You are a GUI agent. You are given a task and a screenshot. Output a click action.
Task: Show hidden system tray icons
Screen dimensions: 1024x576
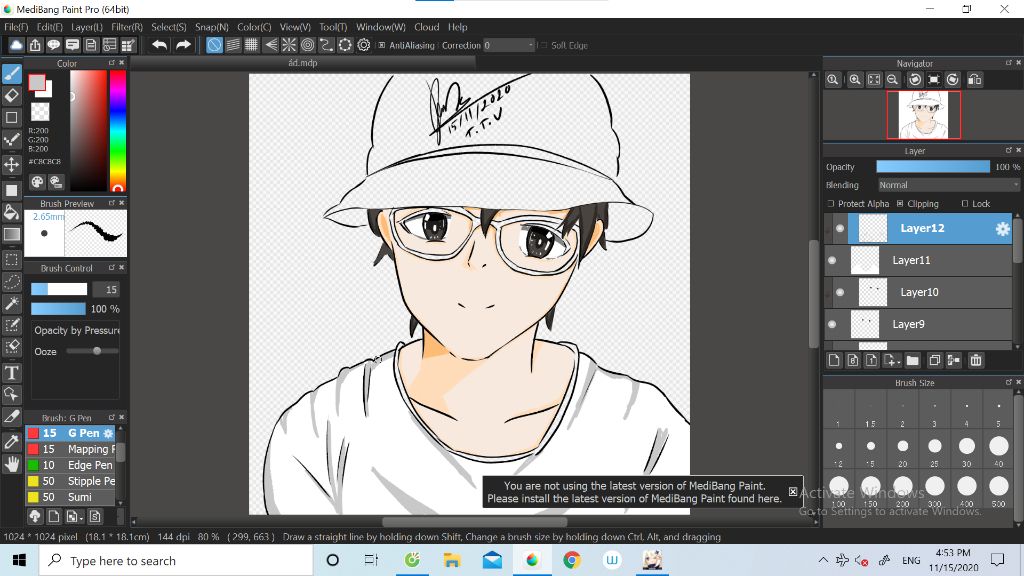click(823, 560)
